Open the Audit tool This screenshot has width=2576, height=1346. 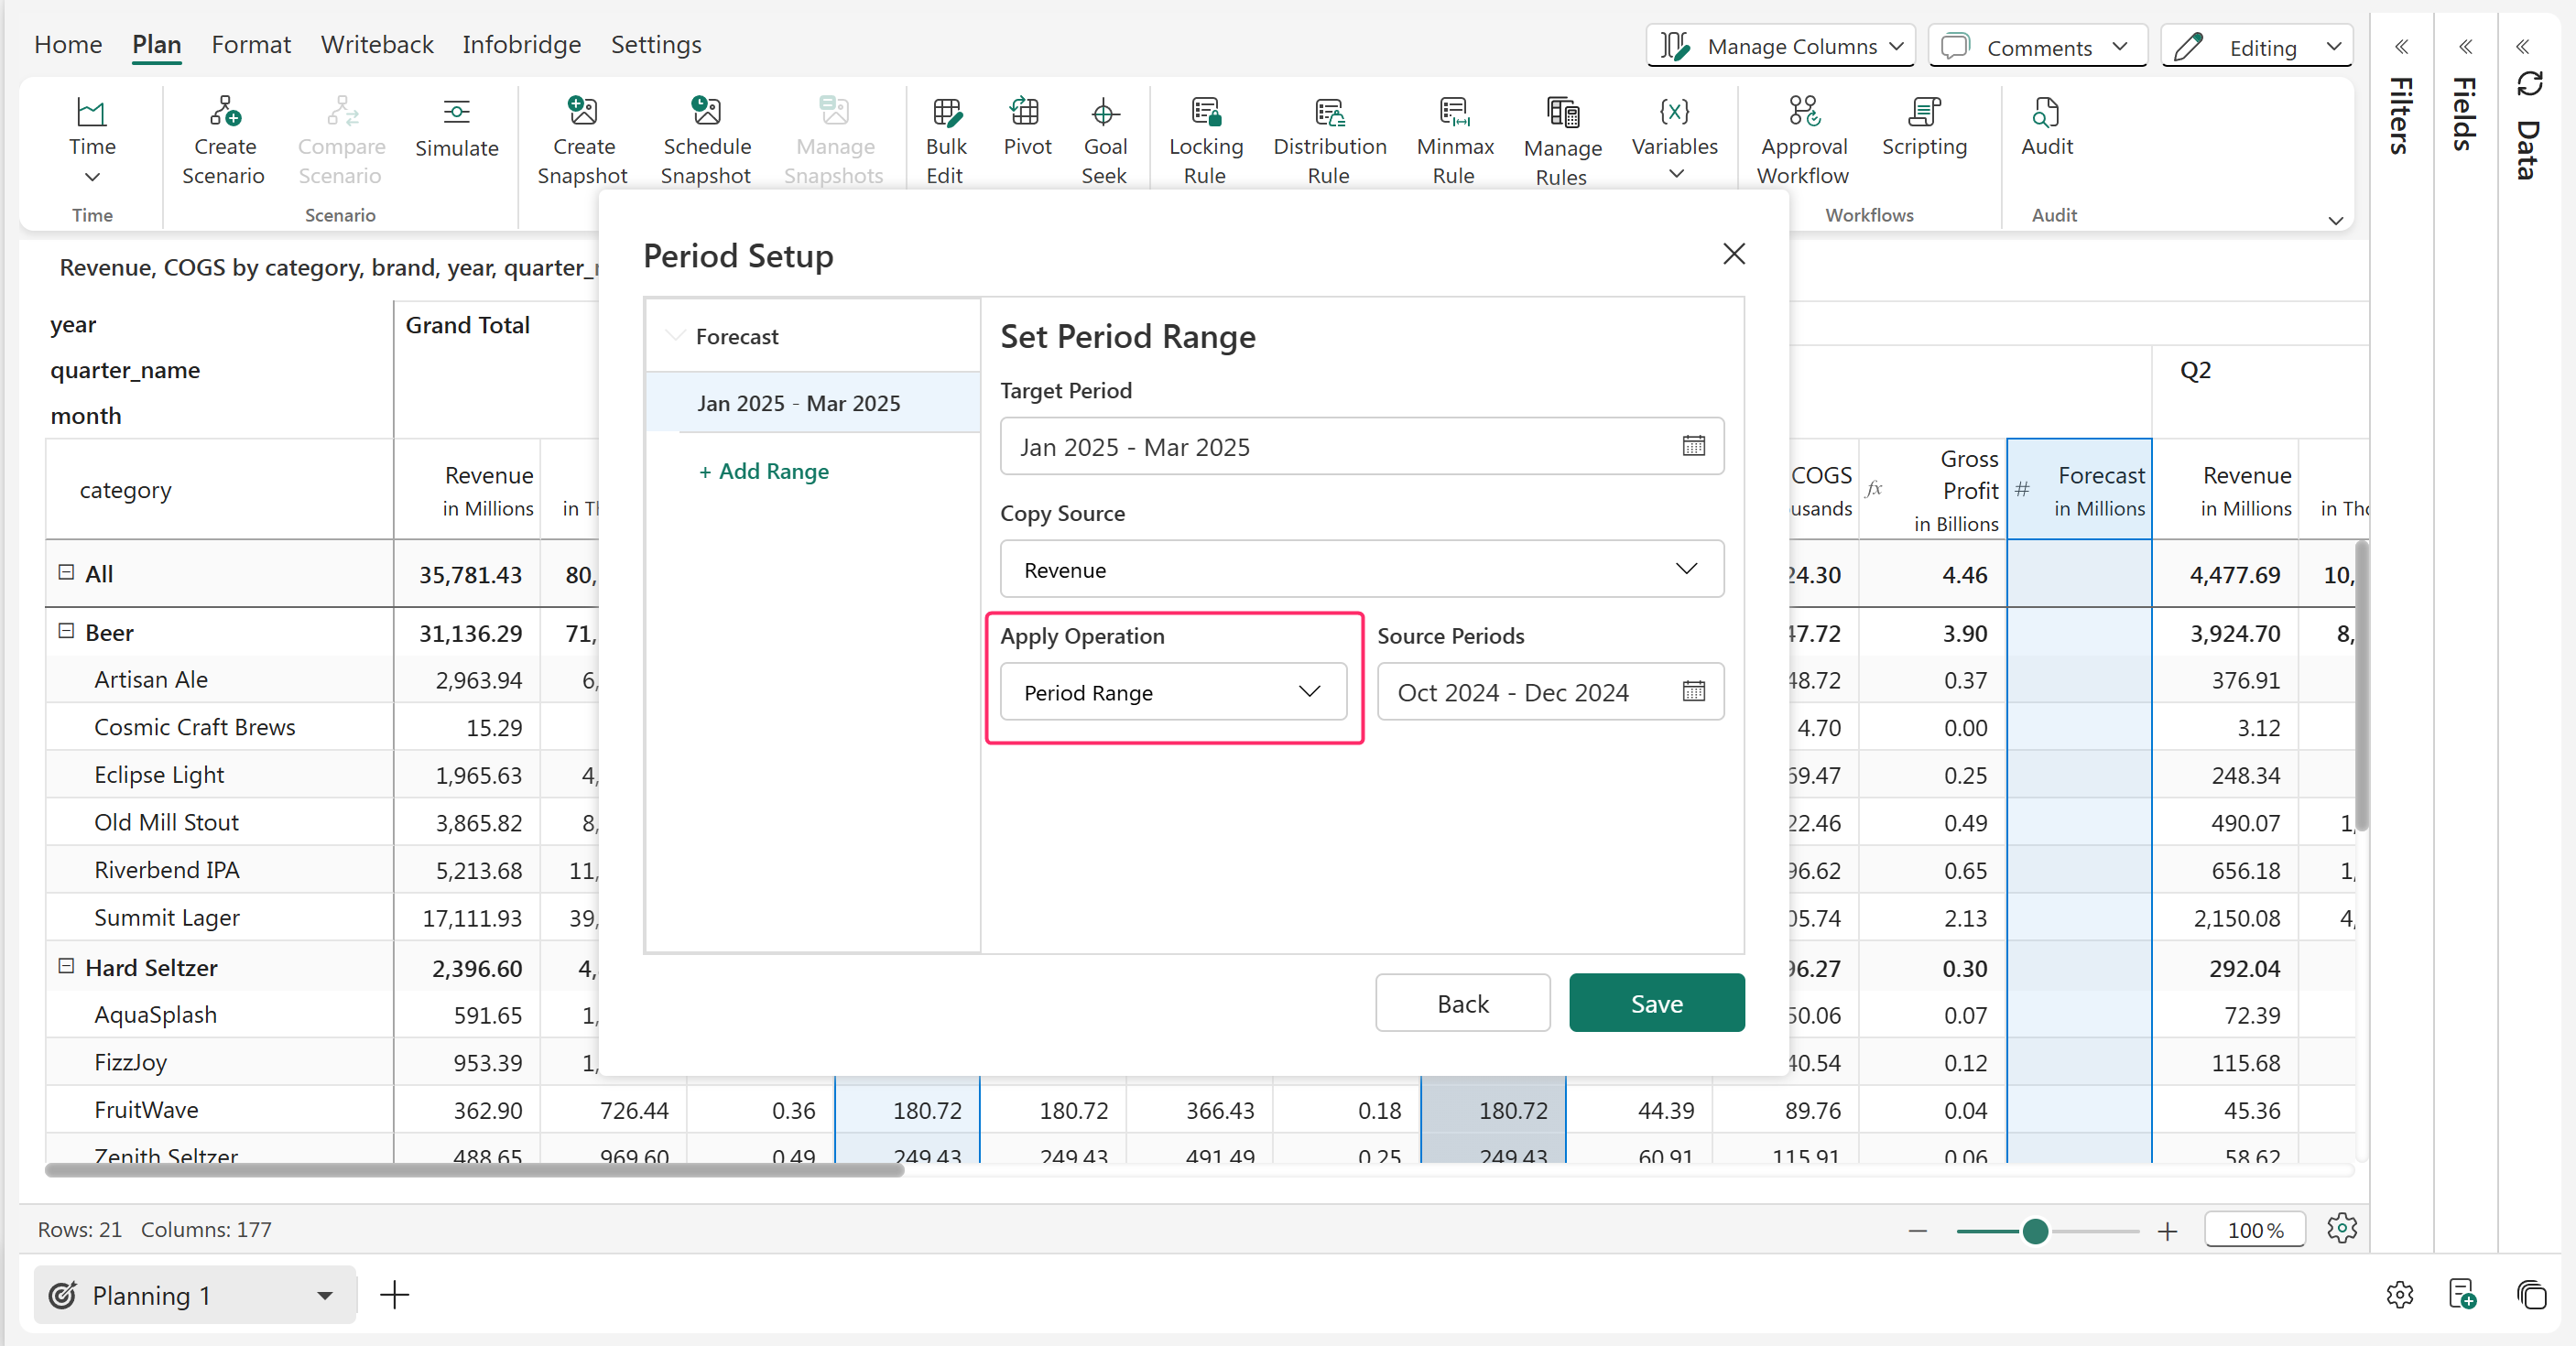point(2046,127)
